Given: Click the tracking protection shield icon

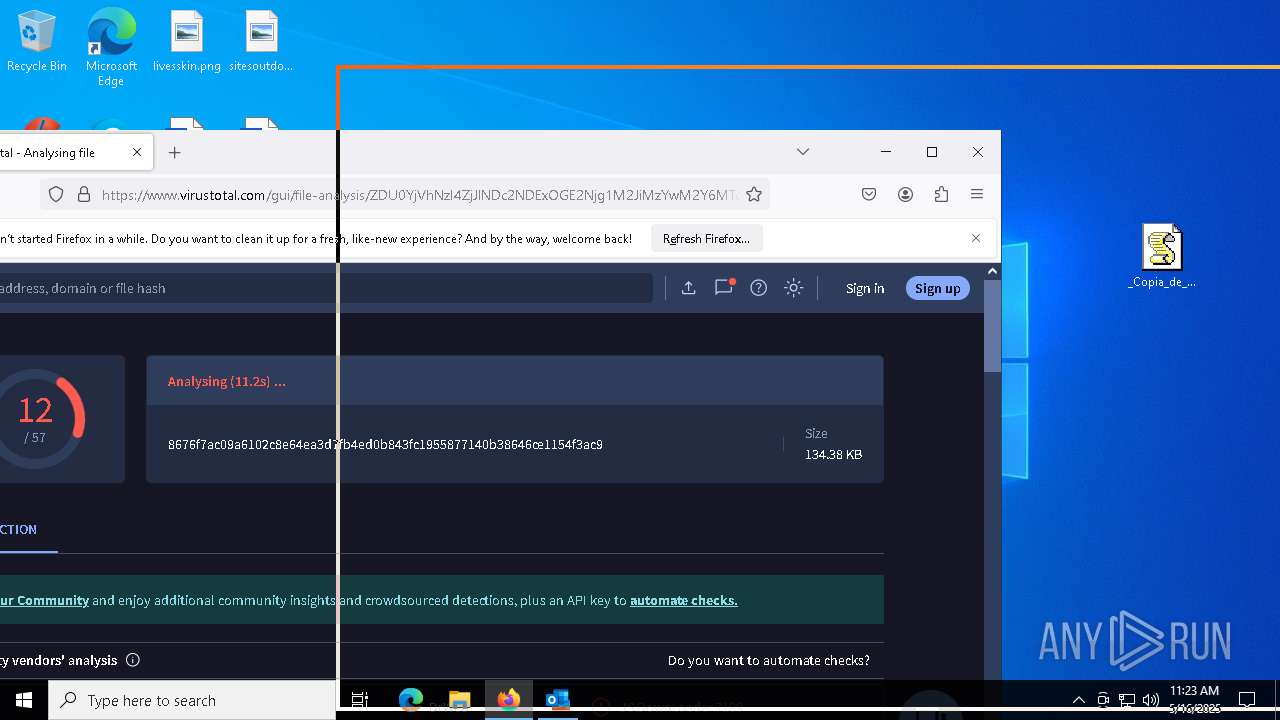Looking at the screenshot, I should pyautogui.click(x=56, y=195).
